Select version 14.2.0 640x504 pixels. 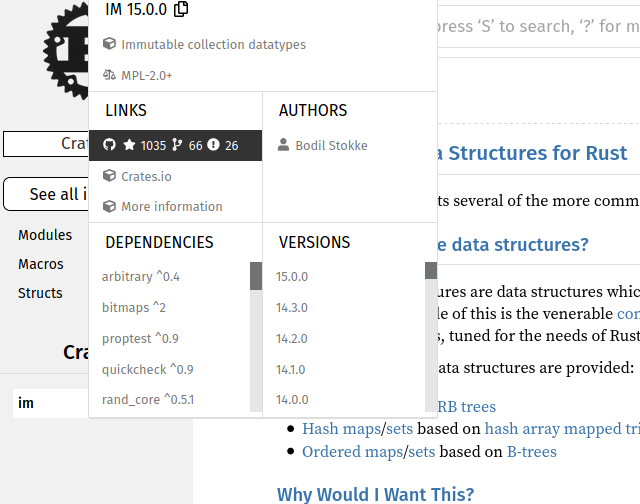[292, 339]
